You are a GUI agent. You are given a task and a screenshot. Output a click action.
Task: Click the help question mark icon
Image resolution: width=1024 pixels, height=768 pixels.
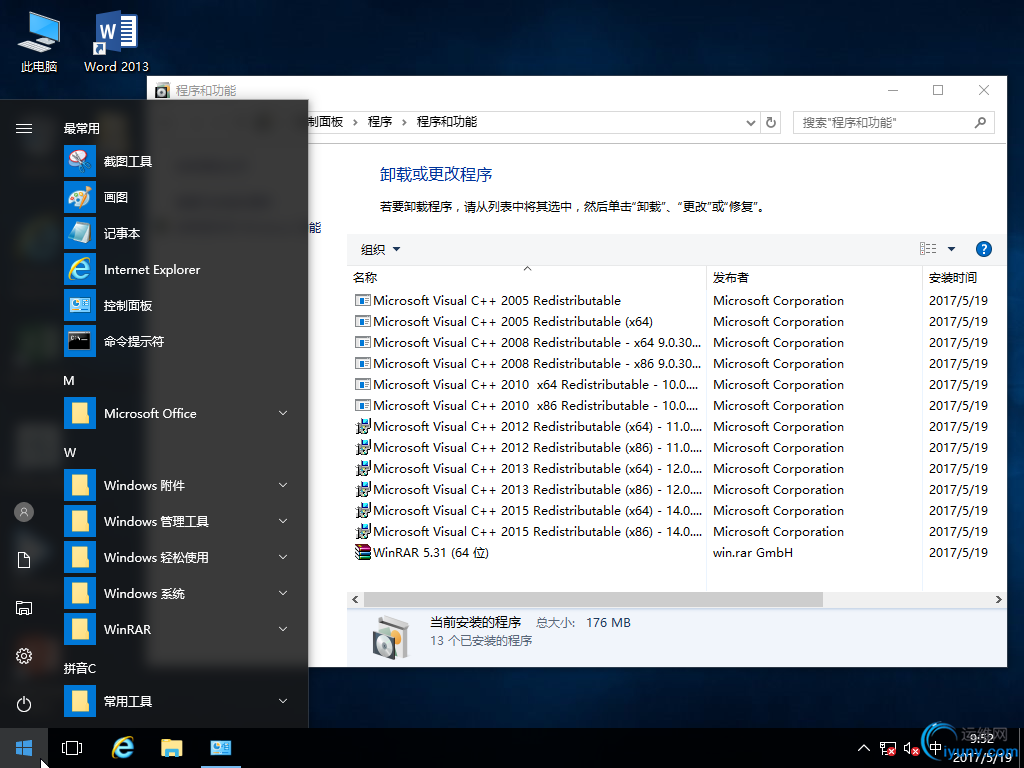tap(984, 249)
